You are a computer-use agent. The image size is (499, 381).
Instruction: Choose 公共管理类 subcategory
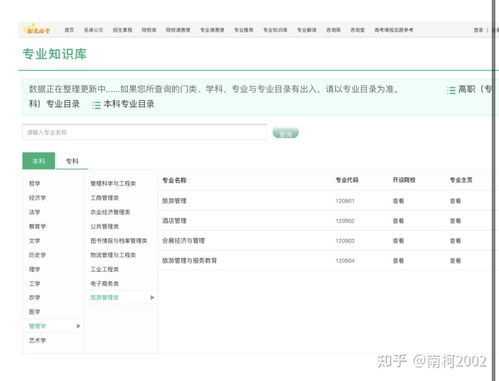pos(105,226)
